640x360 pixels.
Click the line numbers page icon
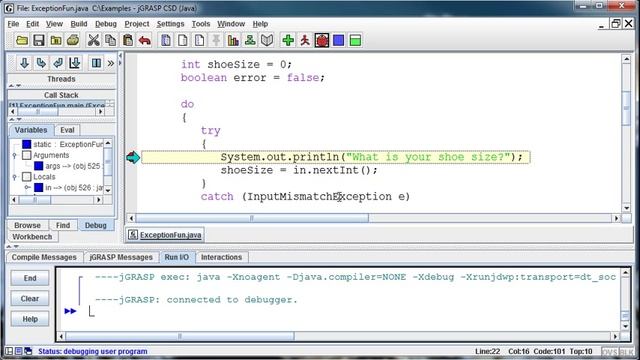200,40
